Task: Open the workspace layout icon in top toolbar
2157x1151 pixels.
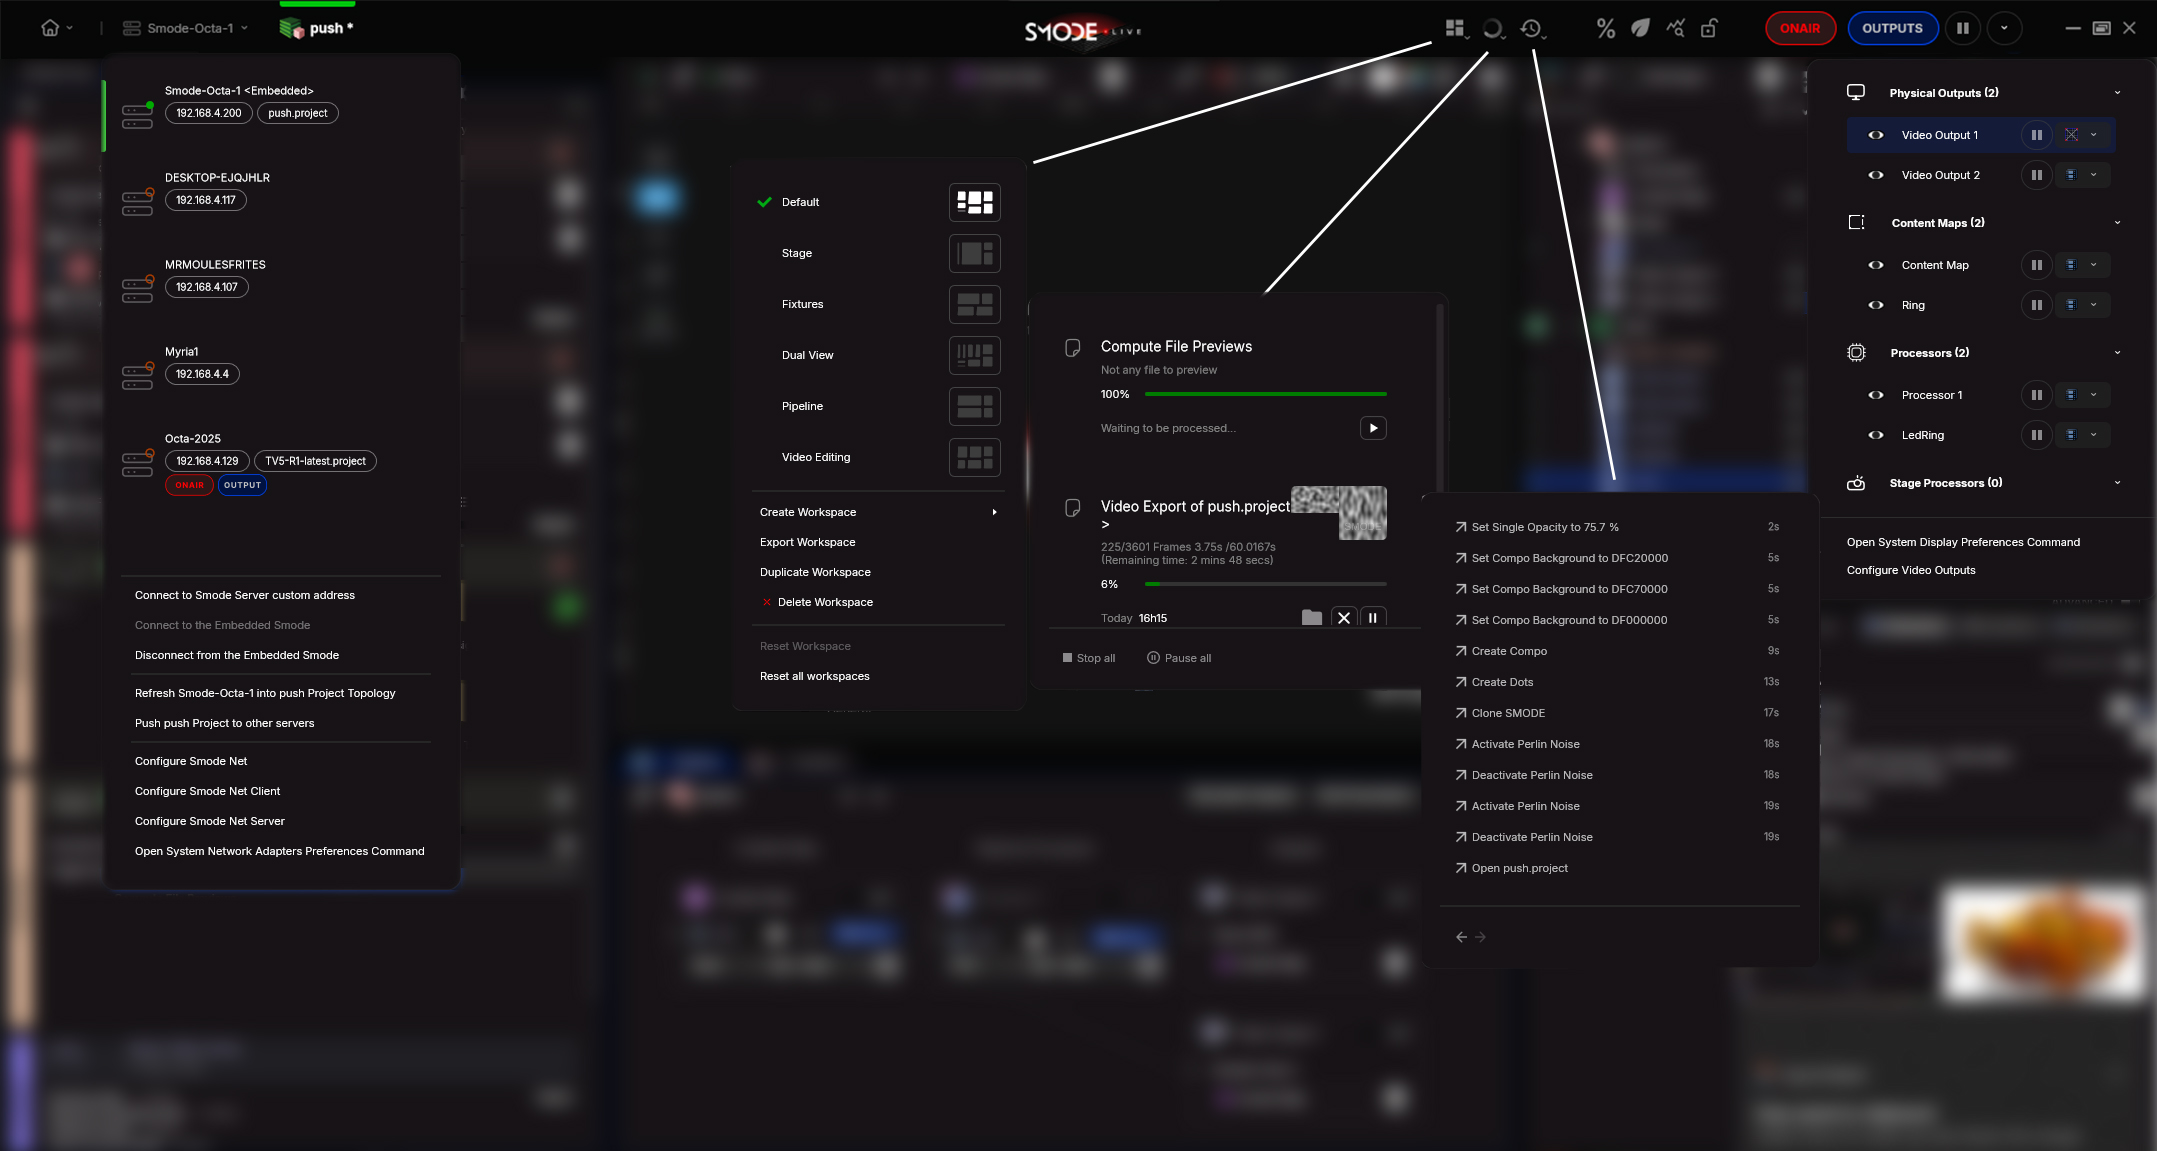Action: pos(1455,29)
